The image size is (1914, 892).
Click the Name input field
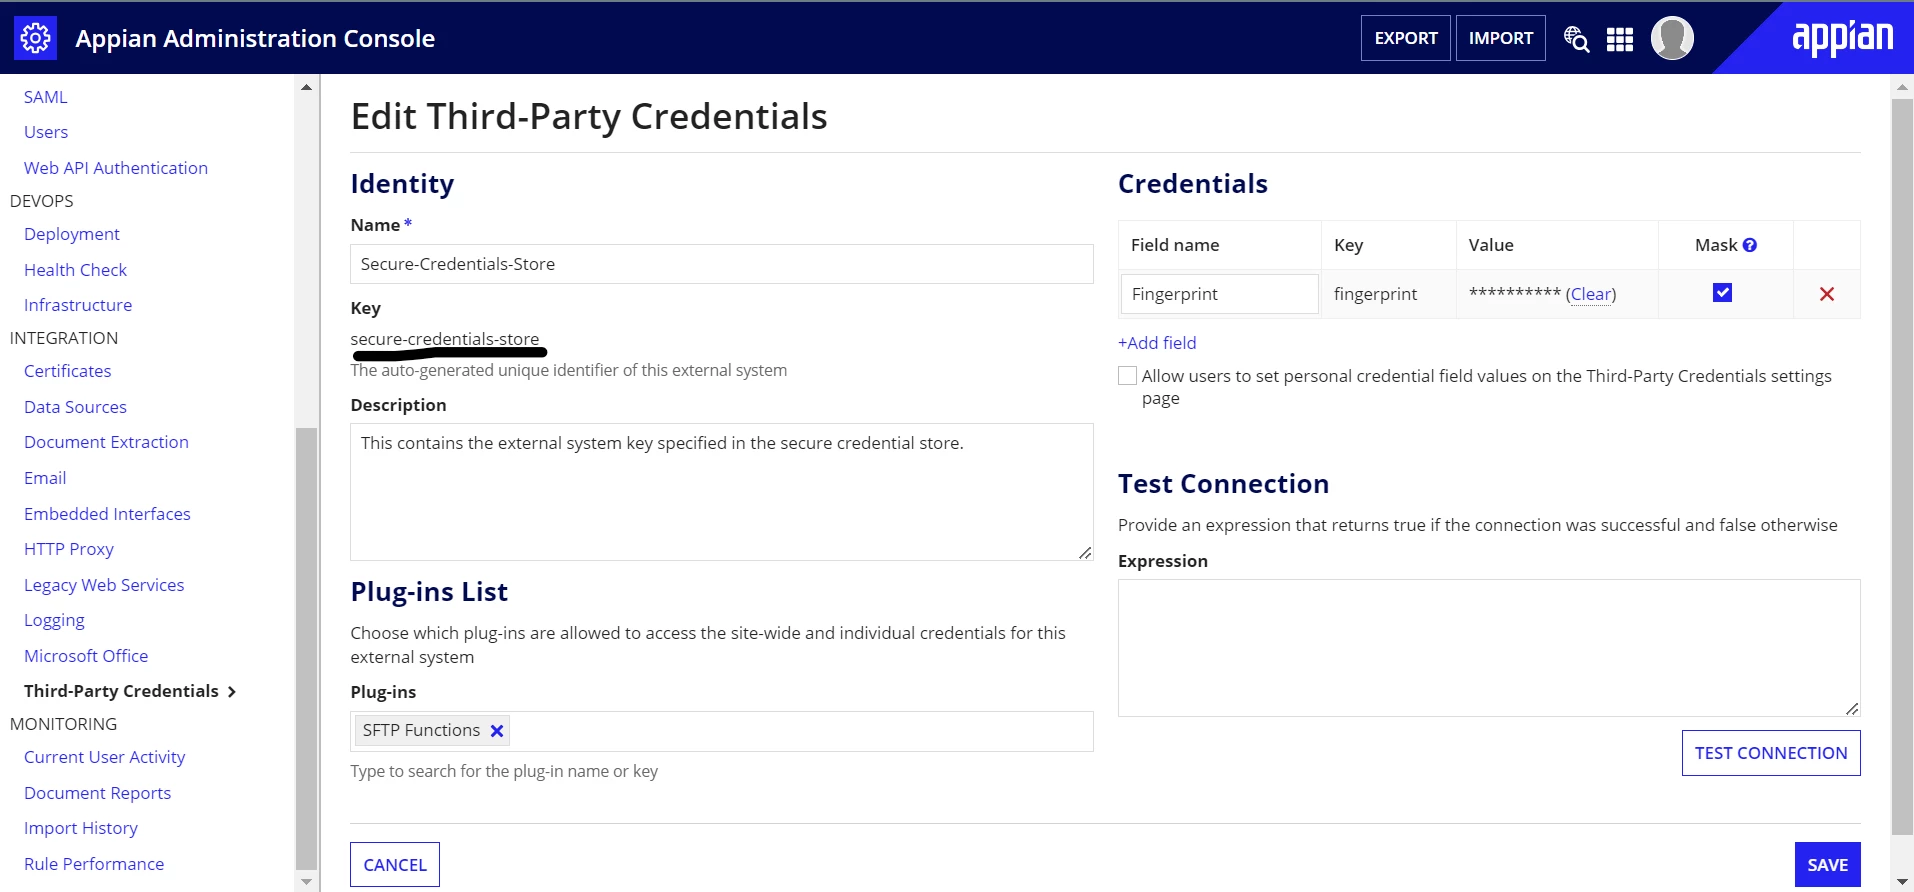[x=721, y=264]
